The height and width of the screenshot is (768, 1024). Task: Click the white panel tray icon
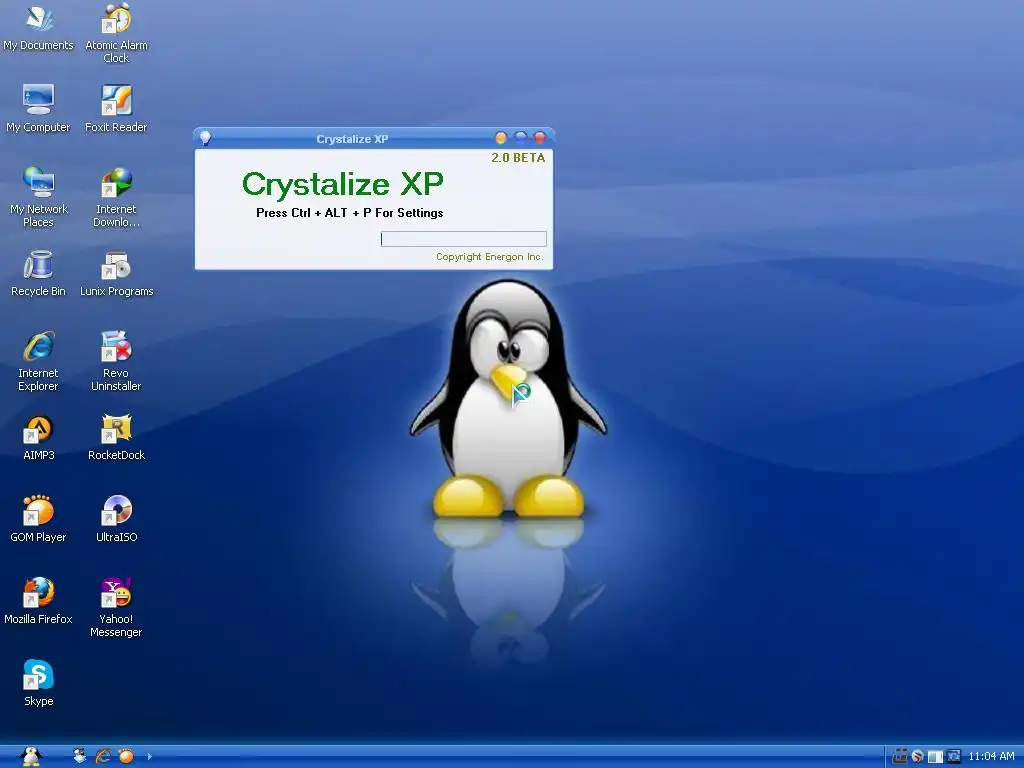935,756
